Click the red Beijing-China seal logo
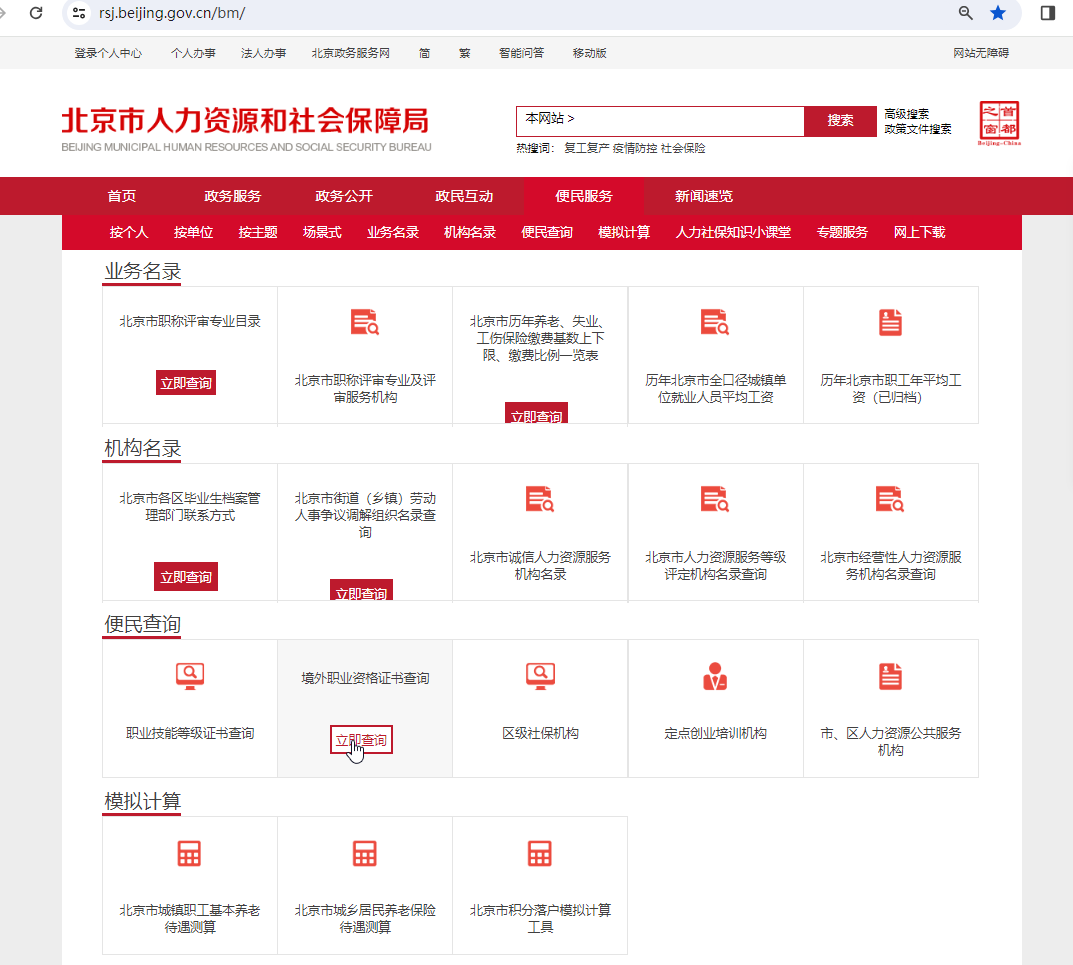The image size is (1073, 965). click(999, 123)
